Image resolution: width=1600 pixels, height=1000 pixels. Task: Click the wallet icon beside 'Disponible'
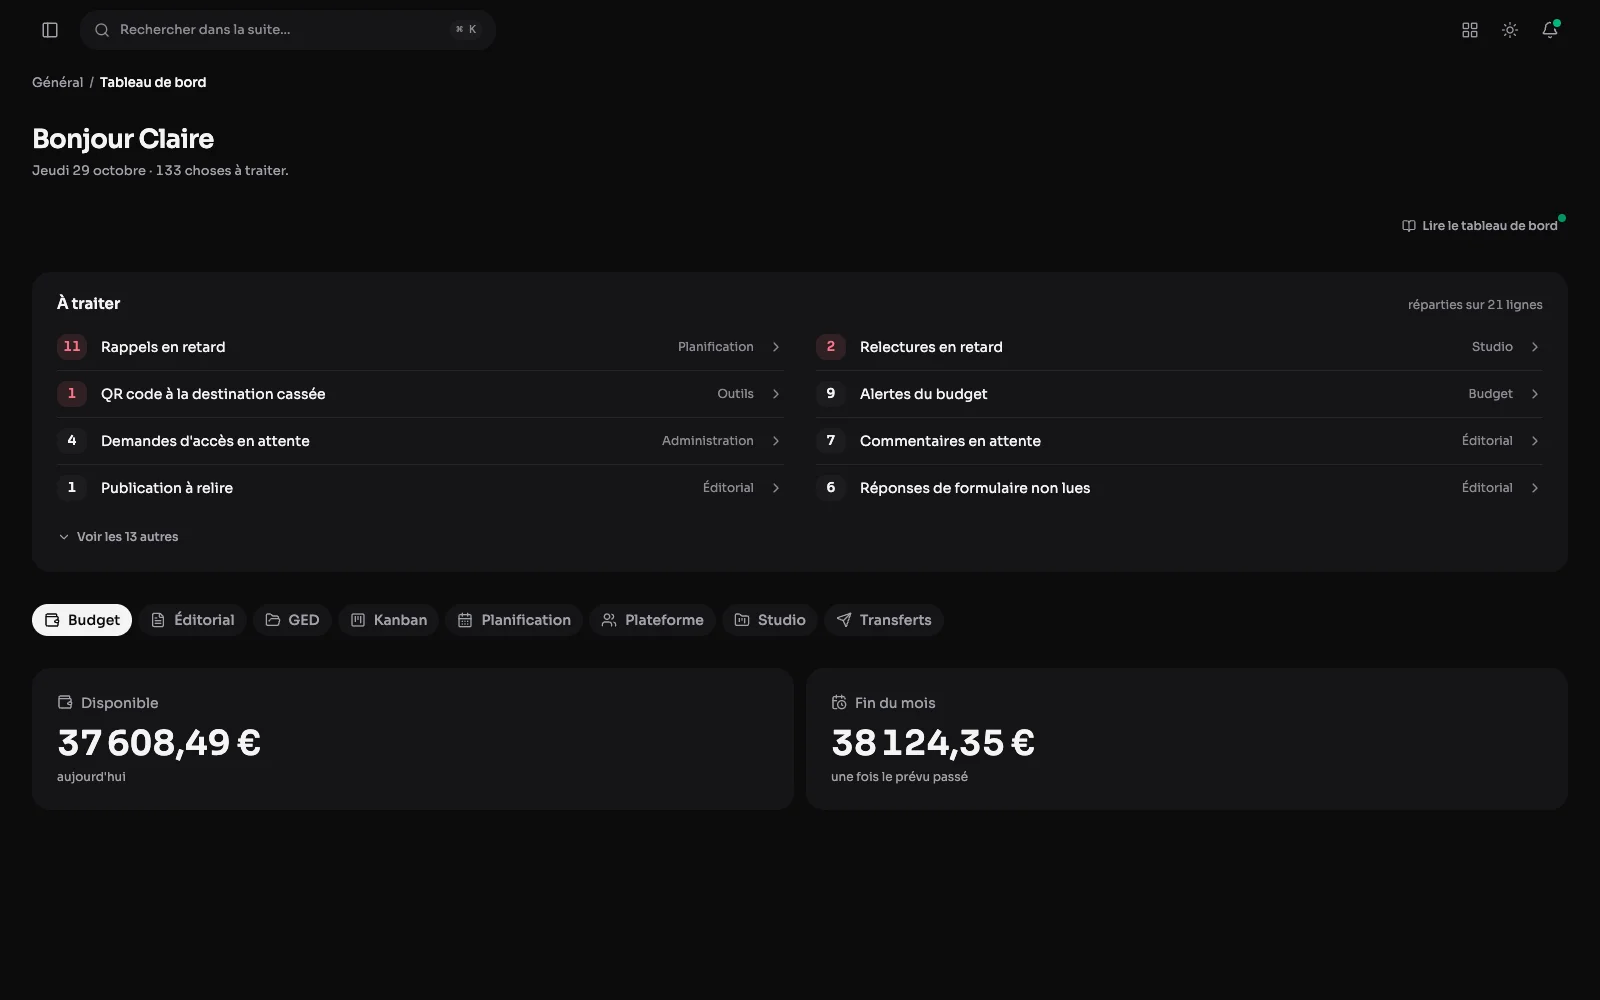pos(65,703)
